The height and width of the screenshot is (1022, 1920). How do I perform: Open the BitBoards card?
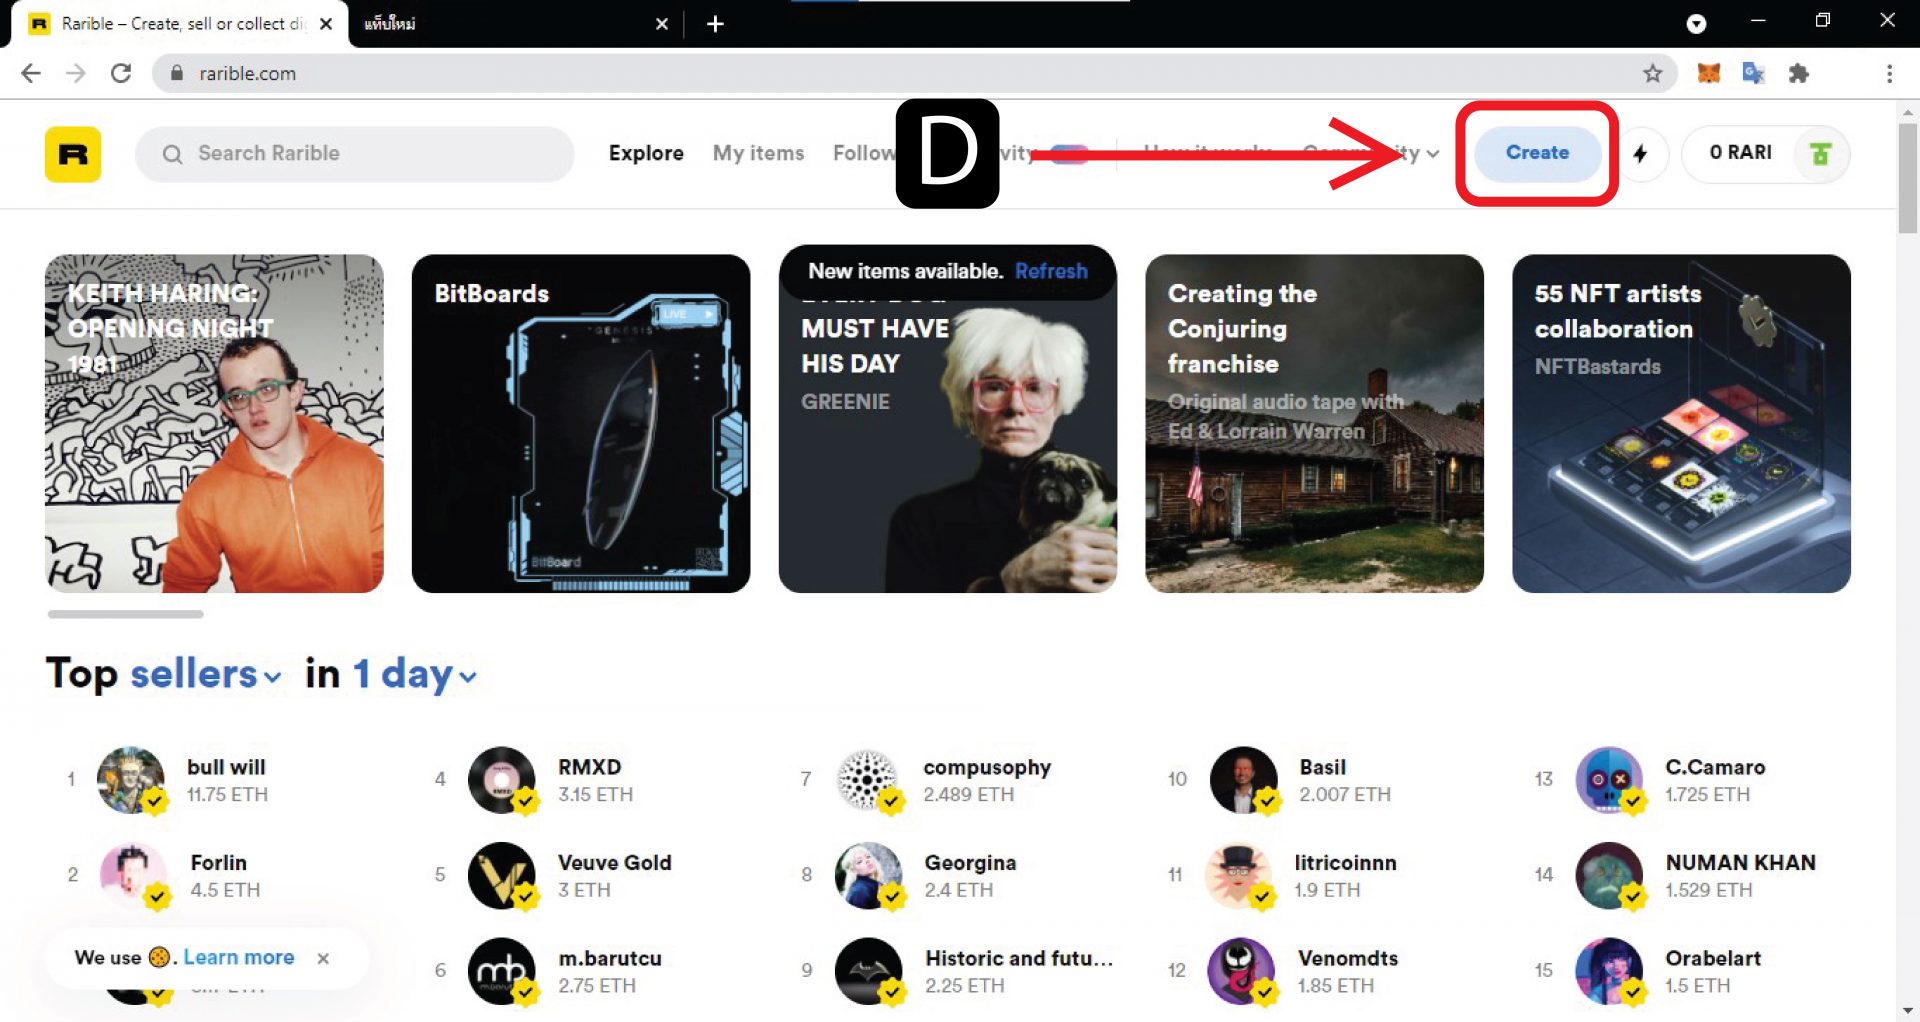[581, 423]
